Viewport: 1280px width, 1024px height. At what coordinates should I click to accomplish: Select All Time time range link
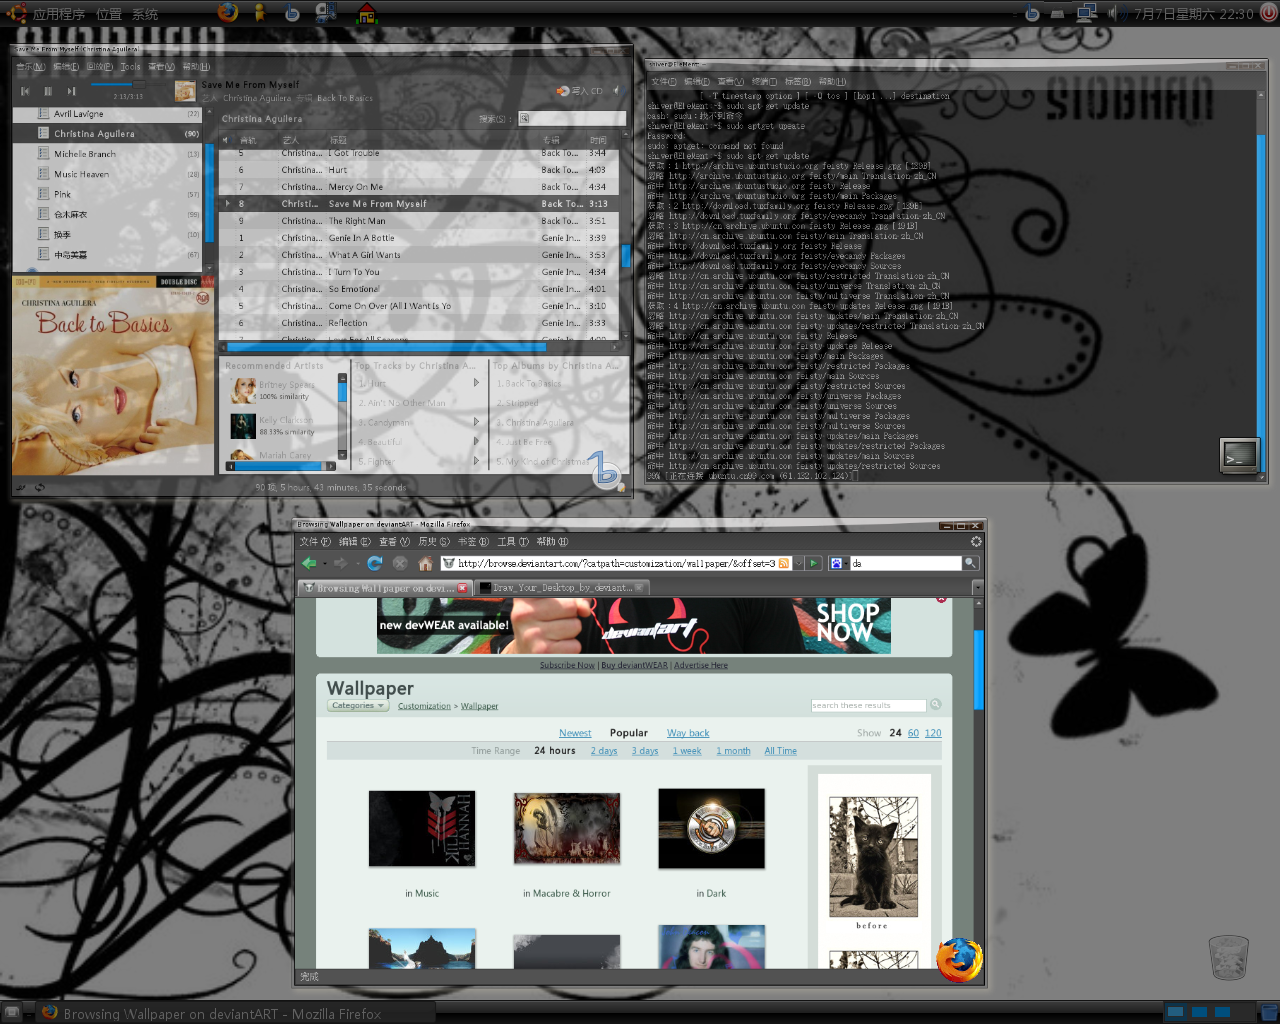(781, 751)
